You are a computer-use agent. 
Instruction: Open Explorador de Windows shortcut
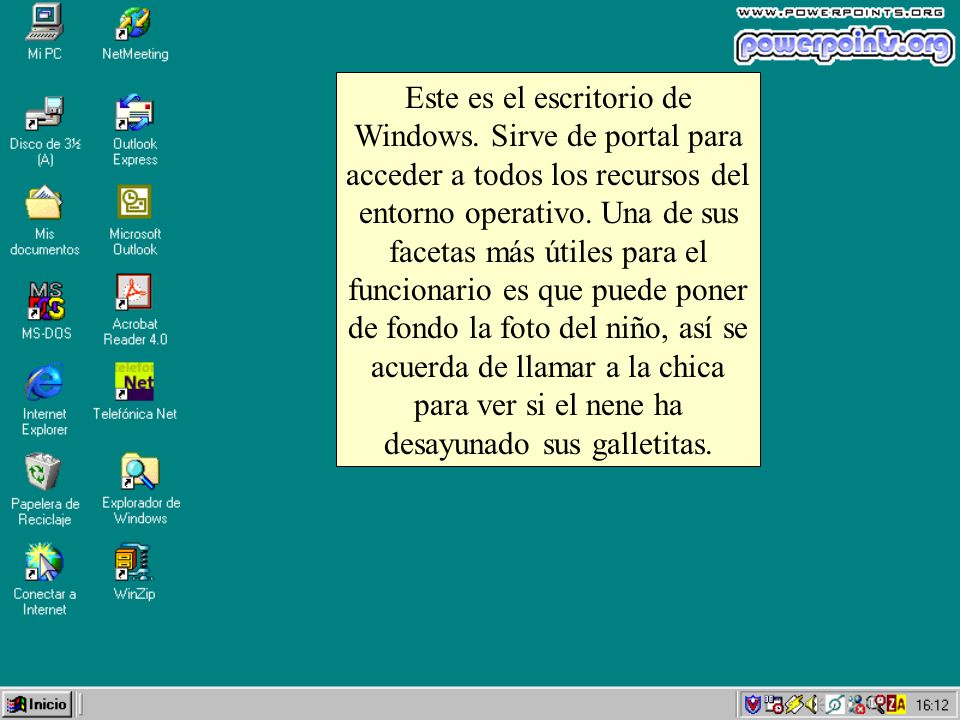[x=140, y=490]
